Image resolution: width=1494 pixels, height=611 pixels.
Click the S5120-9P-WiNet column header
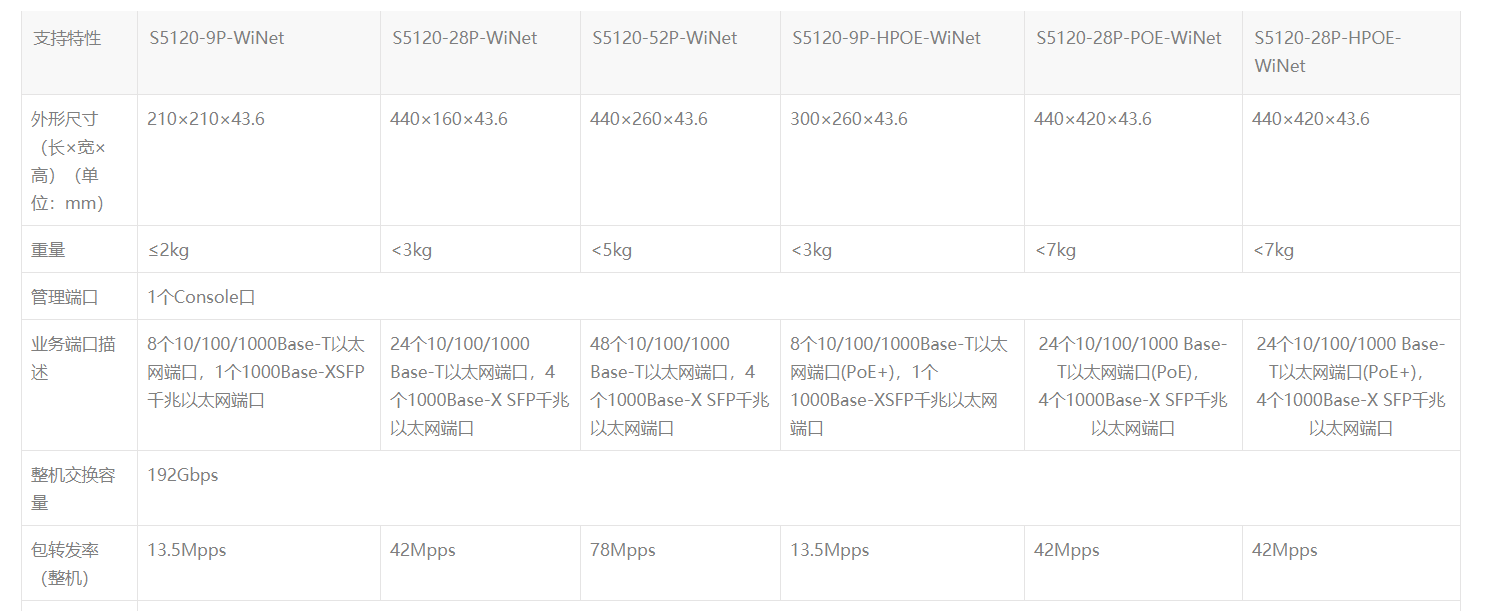216,38
